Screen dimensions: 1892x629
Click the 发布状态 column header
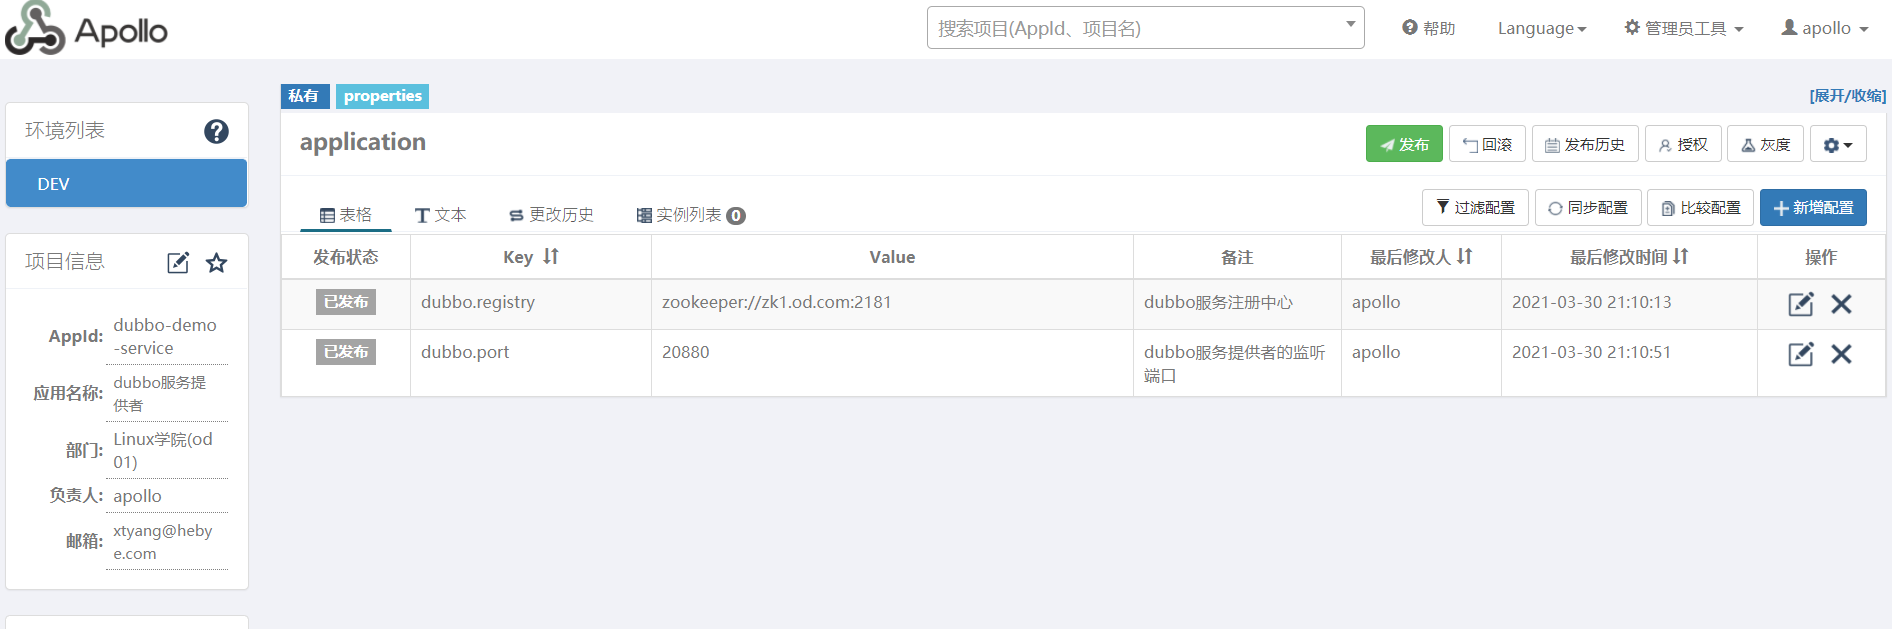(346, 257)
